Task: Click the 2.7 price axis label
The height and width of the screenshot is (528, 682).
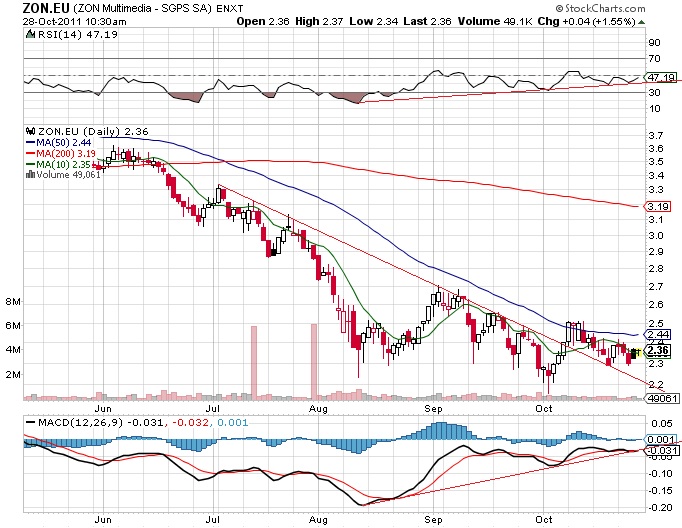Action: click(x=655, y=286)
